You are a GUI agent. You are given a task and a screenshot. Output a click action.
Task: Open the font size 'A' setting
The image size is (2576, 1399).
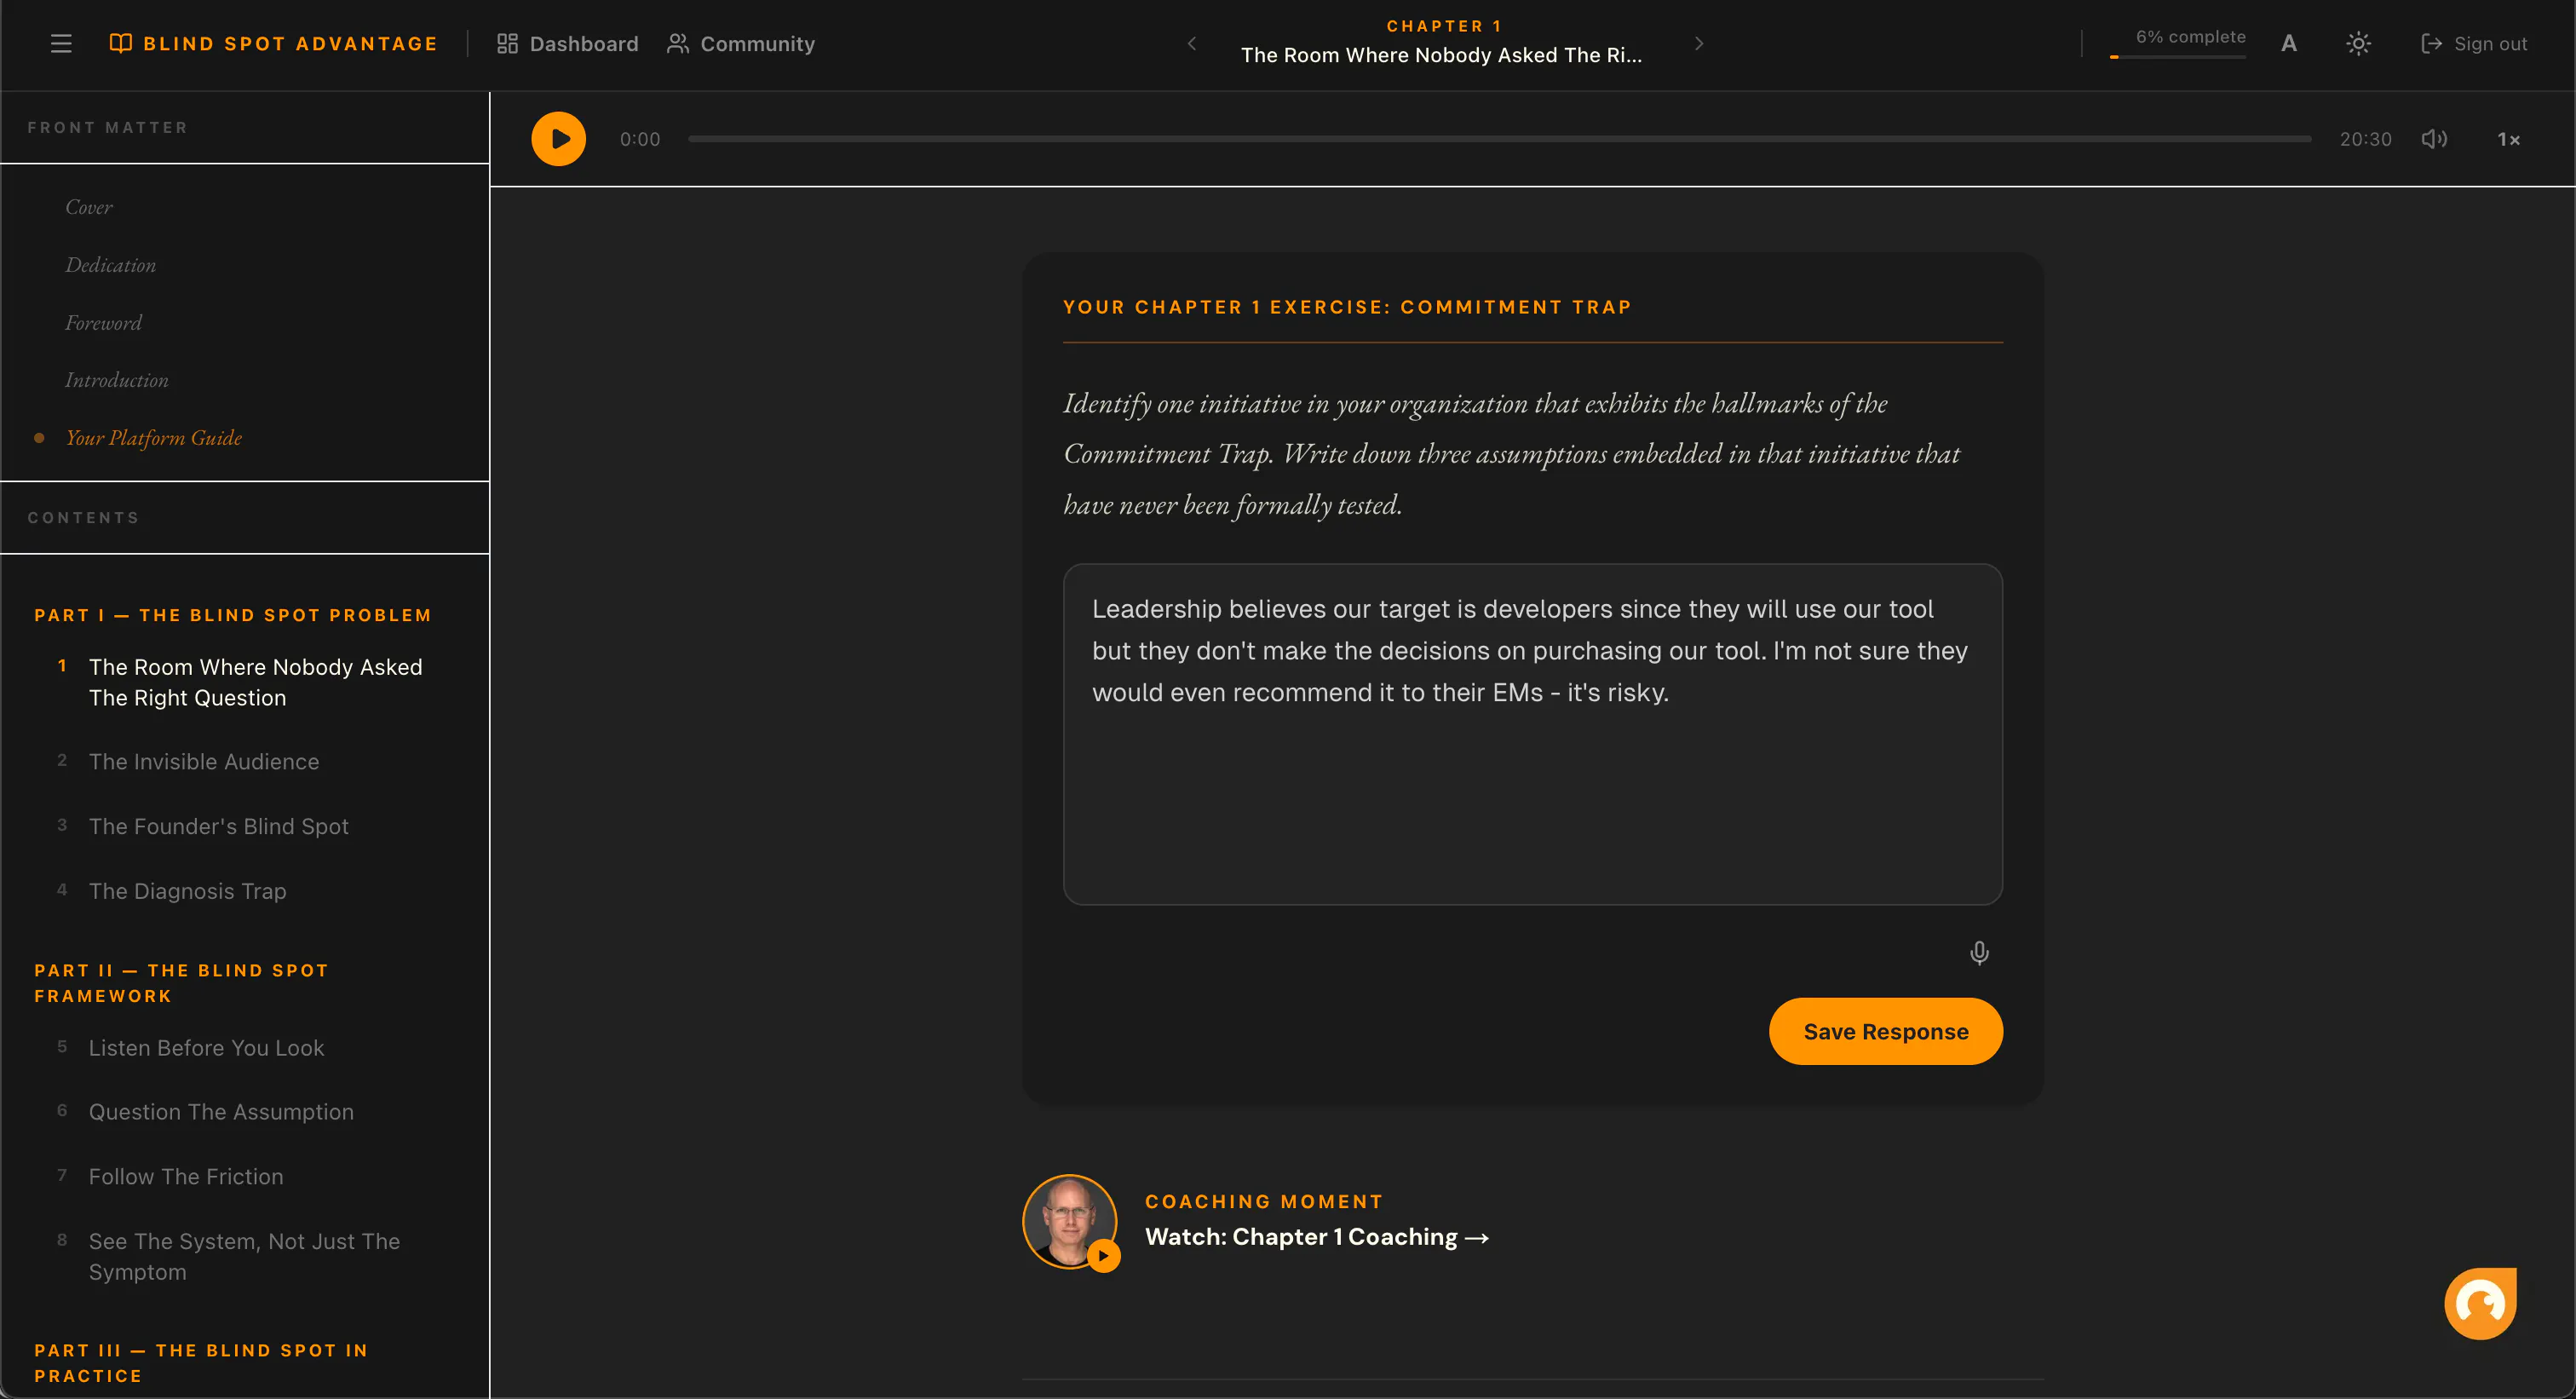2288,44
